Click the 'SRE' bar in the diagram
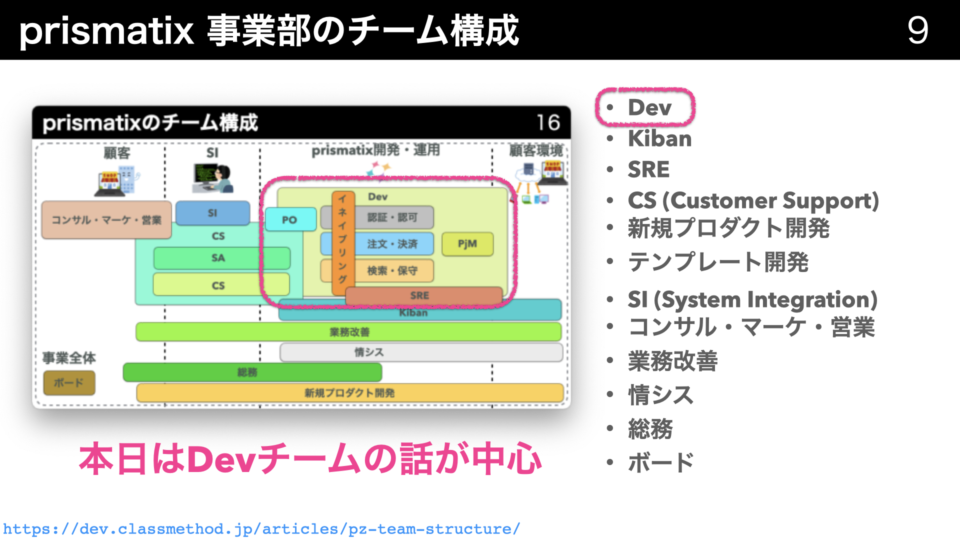960x540 pixels. [x=424, y=295]
